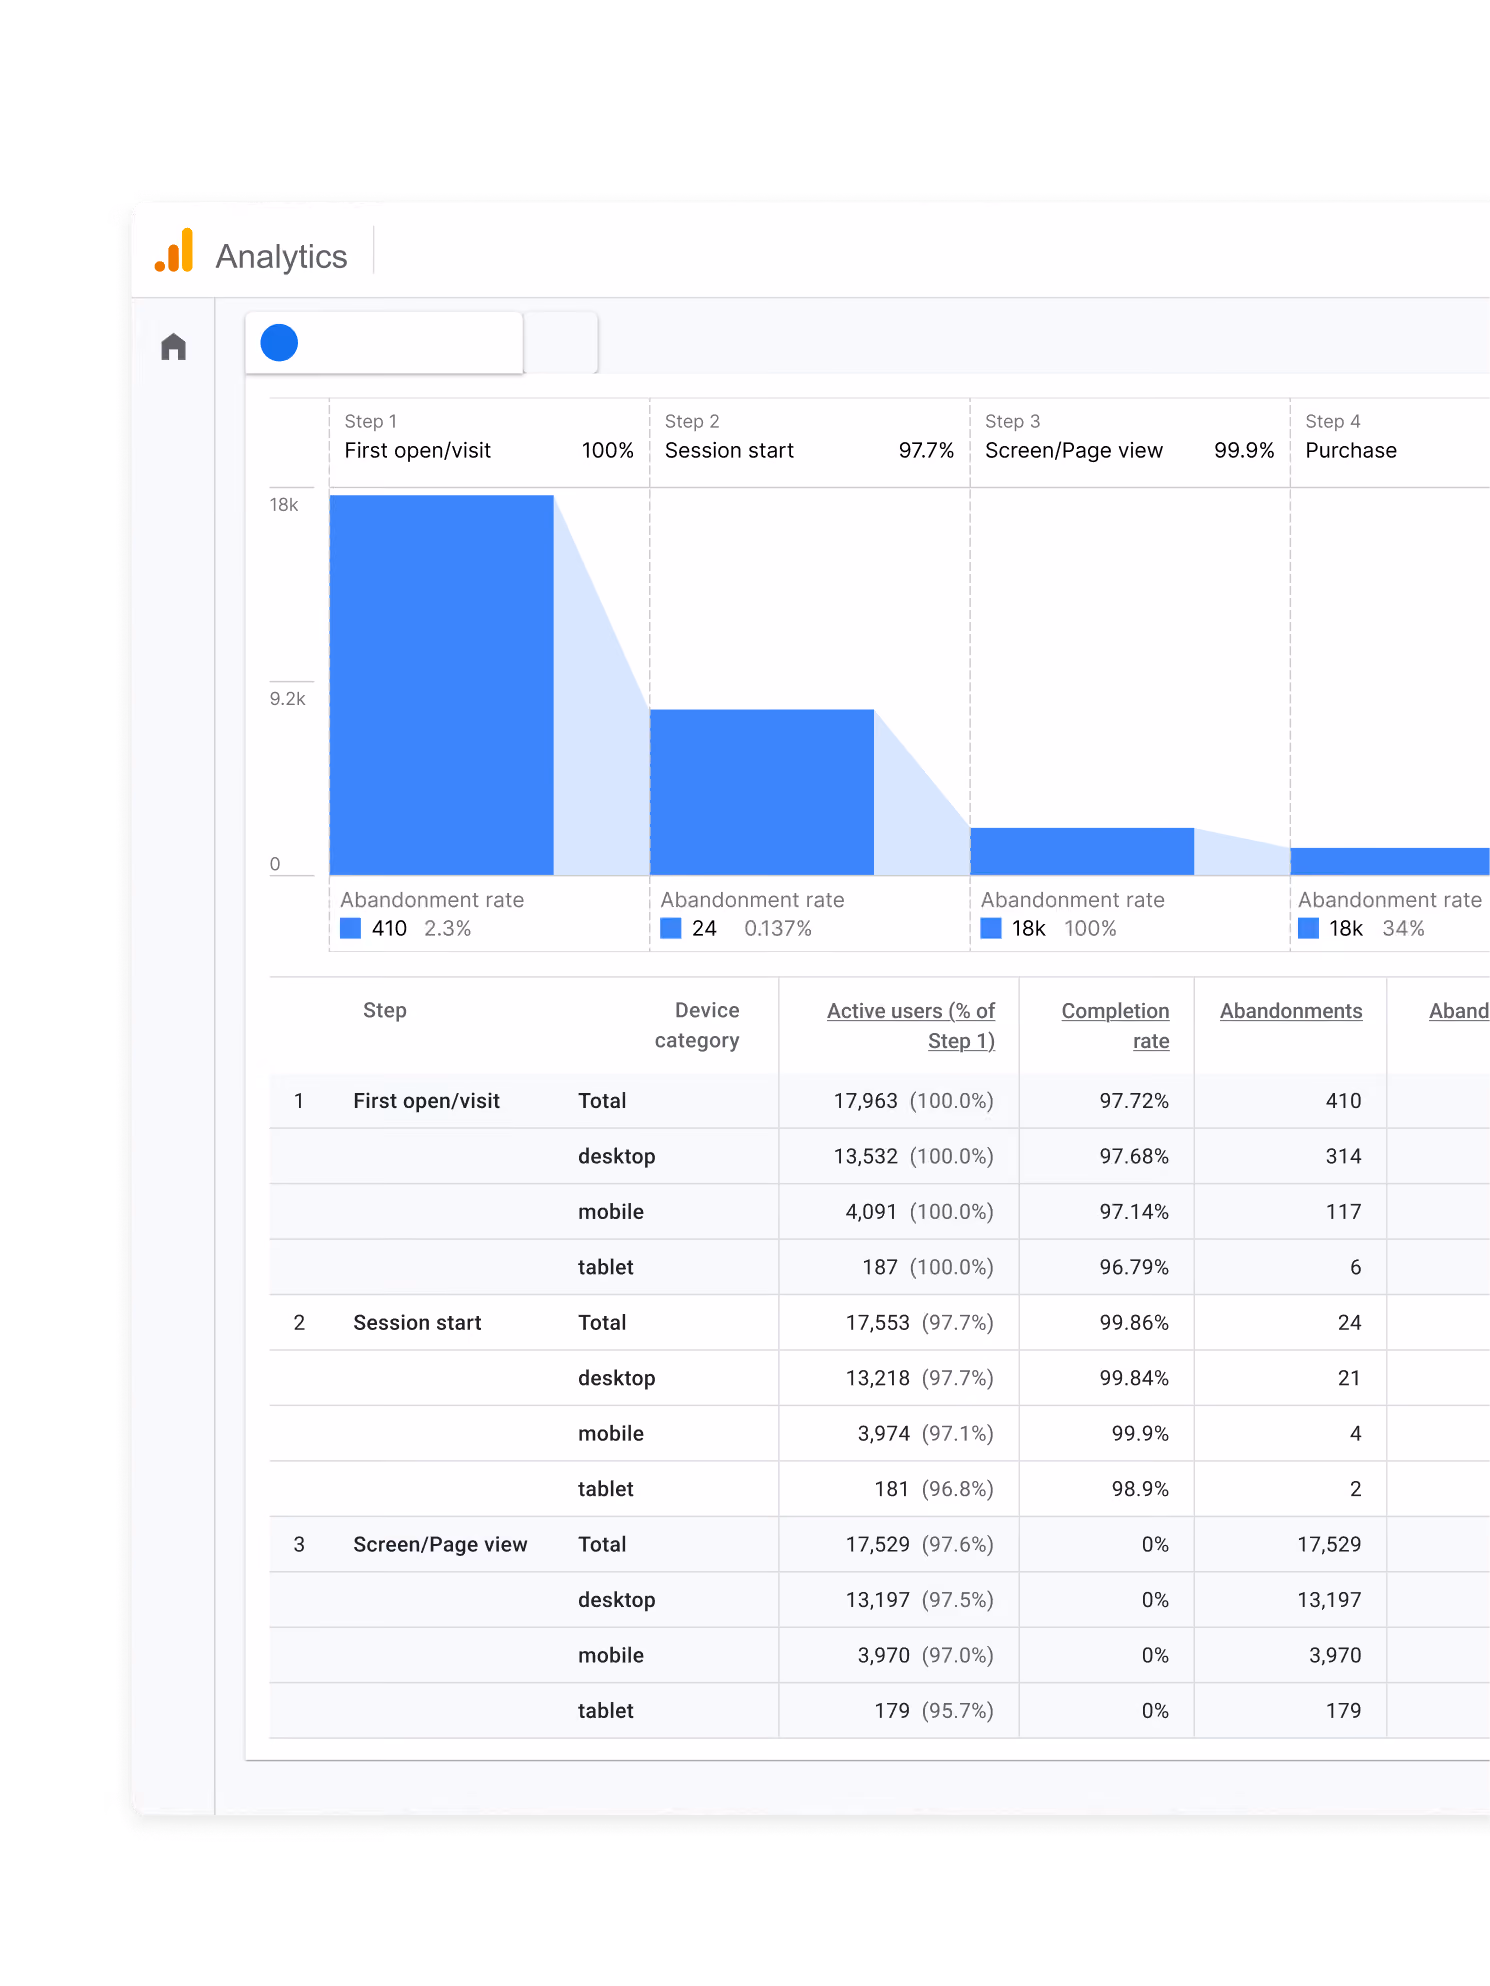This screenshot has height=1986, width=1490.
Task: Click the 3,970 abandonments value
Action: pyautogui.click(x=1335, y=1656)
